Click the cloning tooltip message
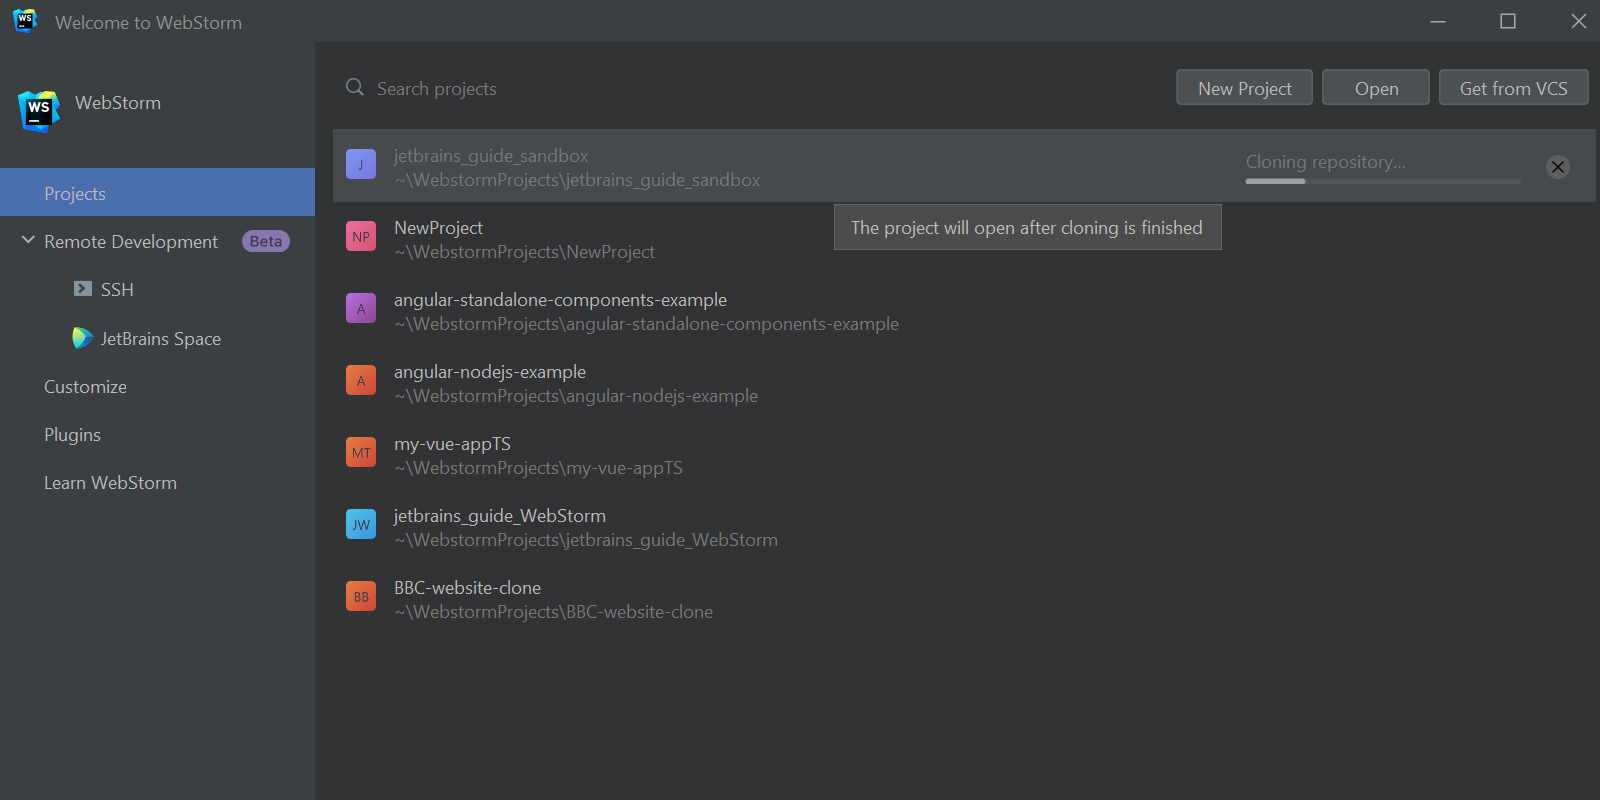Image resolution: width=1600 pixels, height=800 pixels. click(x=1027, y=228)
